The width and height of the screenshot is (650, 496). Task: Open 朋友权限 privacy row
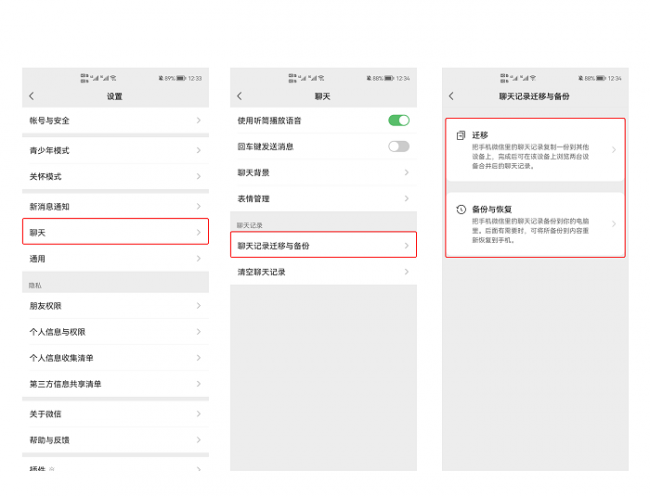(115, 306)
